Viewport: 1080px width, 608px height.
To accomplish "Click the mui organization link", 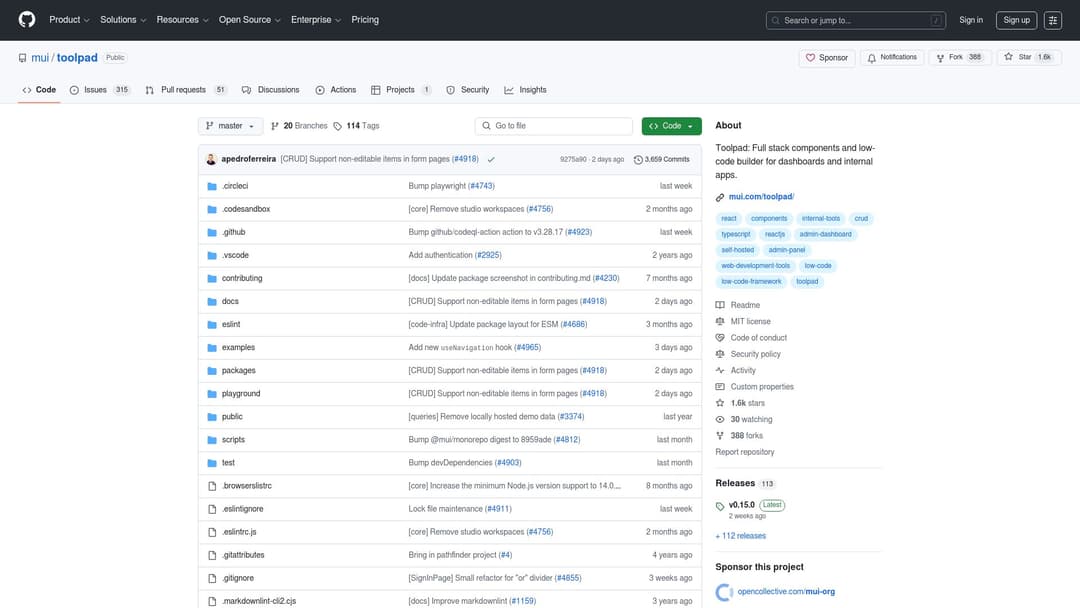I will [x=40, y=58].
